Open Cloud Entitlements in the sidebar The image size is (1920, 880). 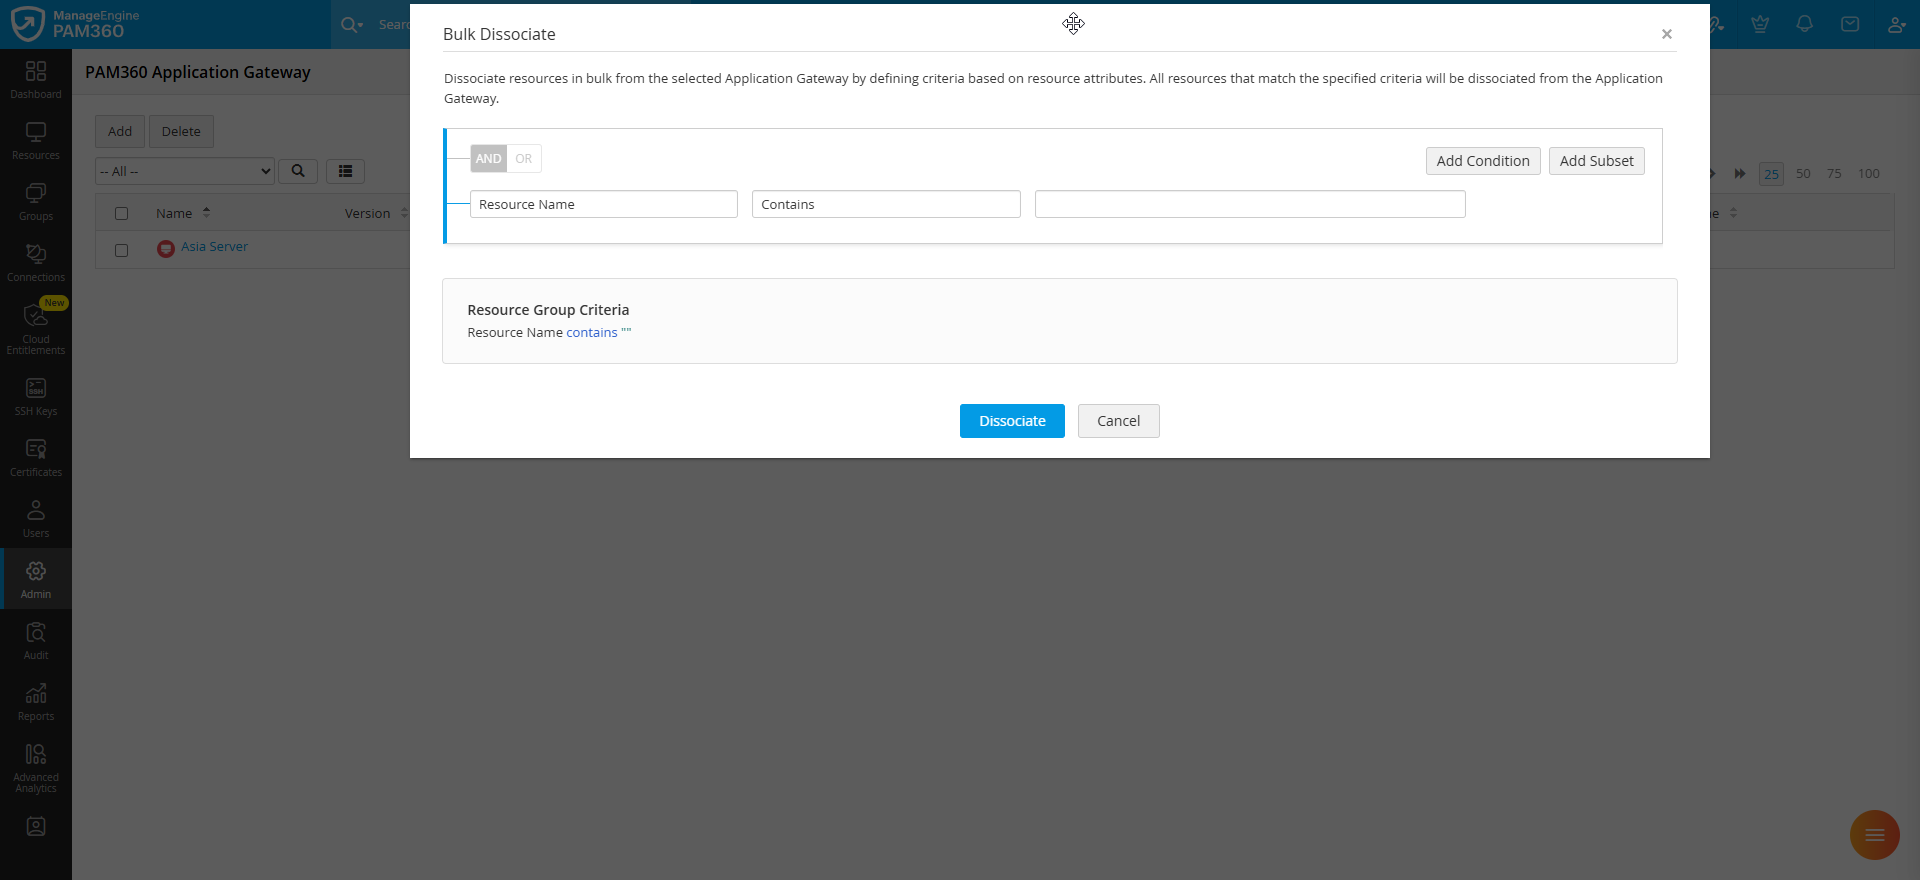coord(36,329)
